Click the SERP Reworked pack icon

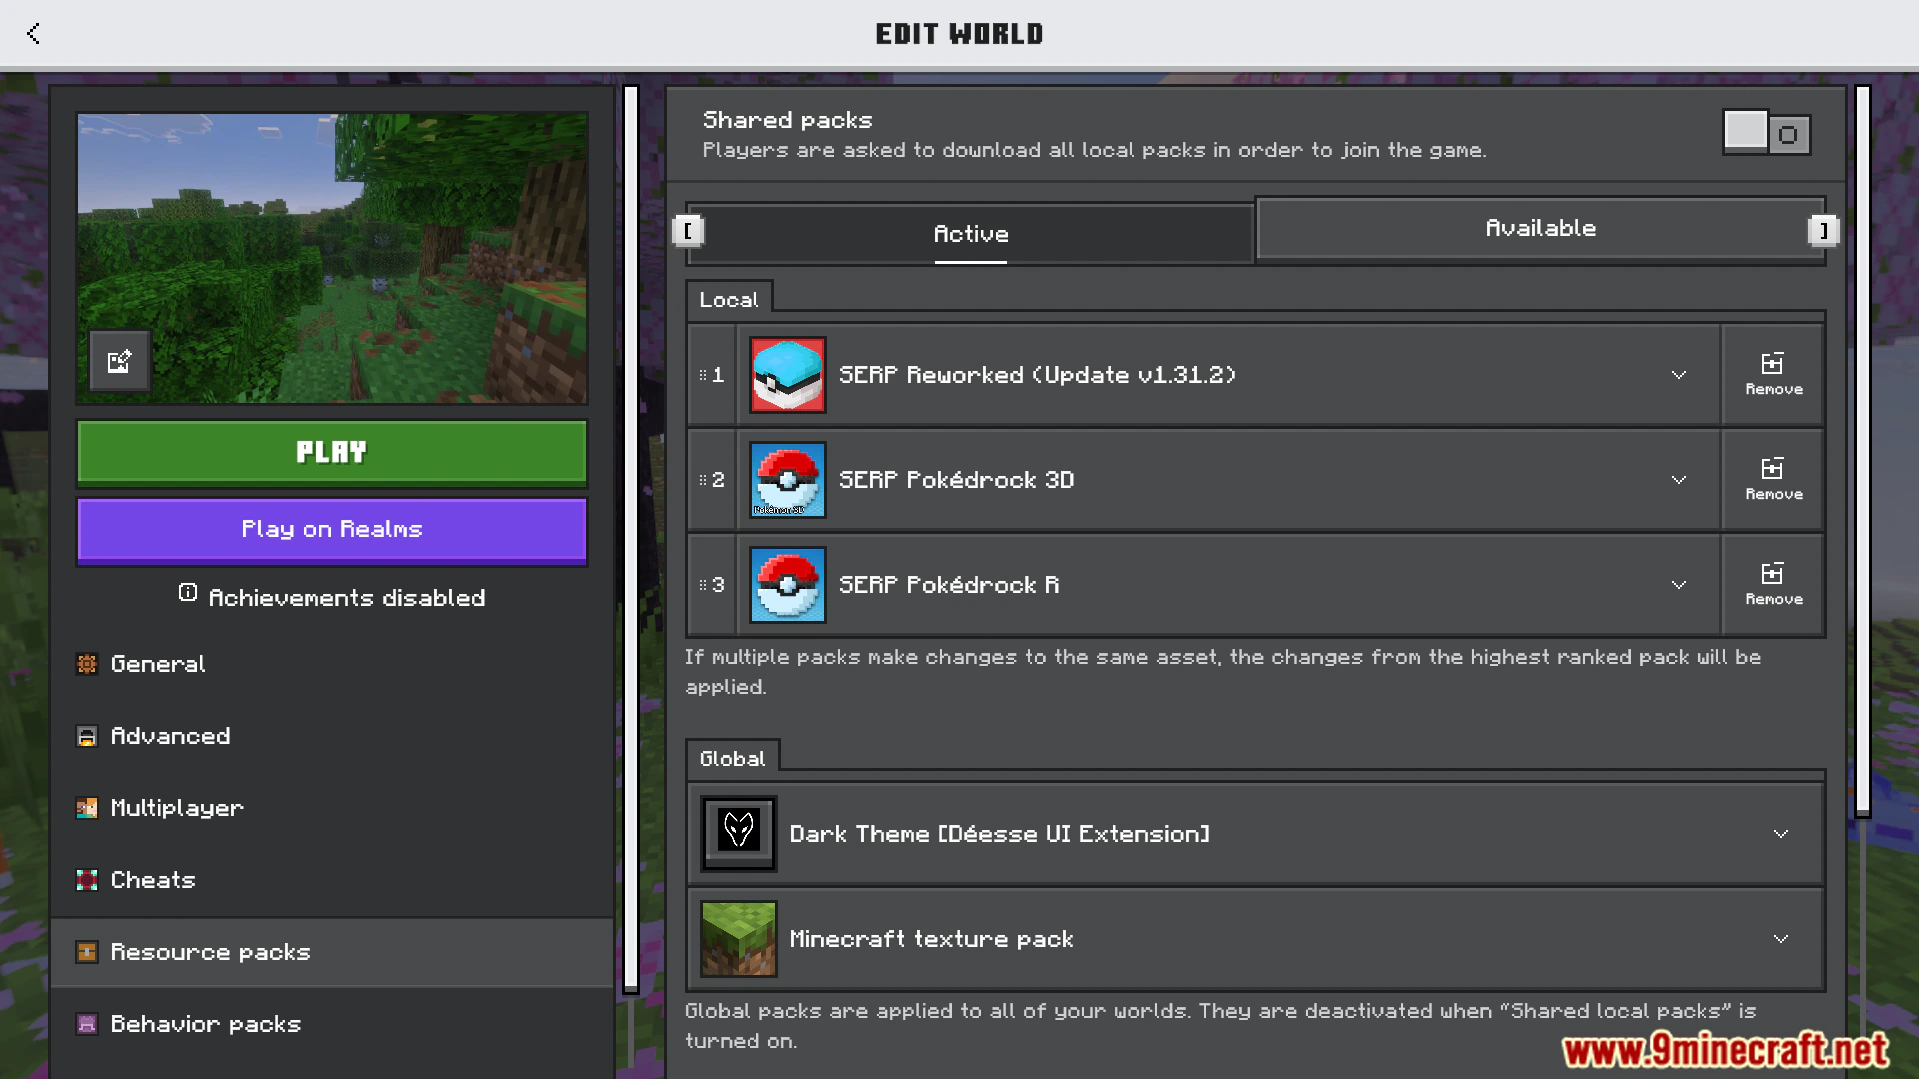pyautogui.click(x=788, y=375)
